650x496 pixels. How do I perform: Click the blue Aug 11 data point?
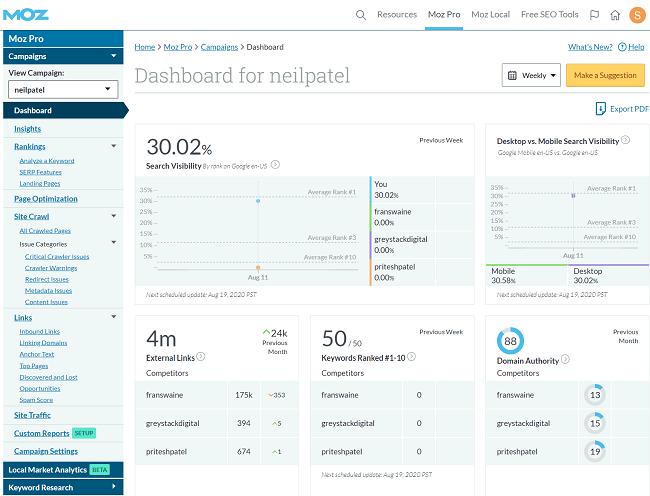(258, 201)
